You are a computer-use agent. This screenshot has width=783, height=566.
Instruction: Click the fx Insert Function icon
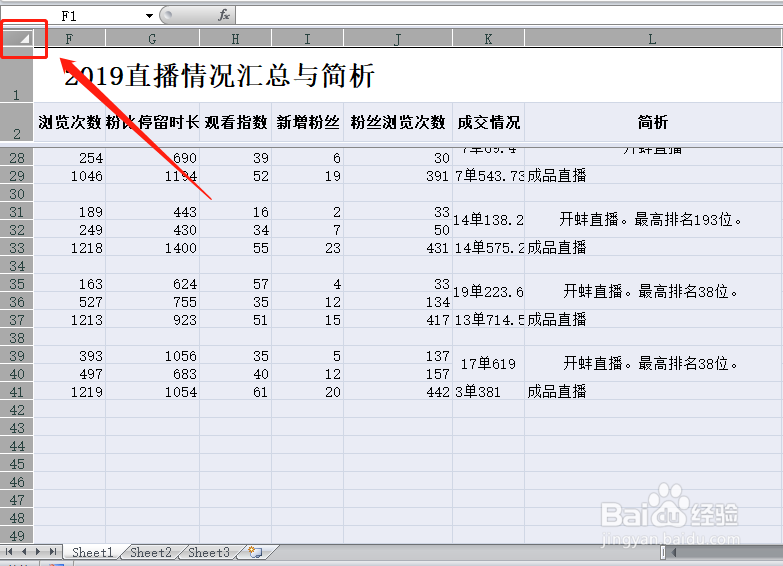224,15
